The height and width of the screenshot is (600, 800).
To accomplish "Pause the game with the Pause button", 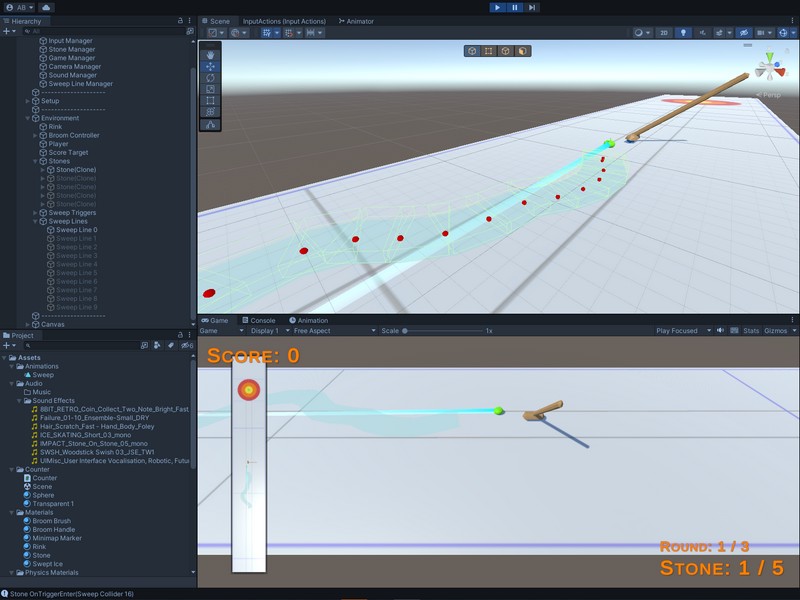I will 514,7.
